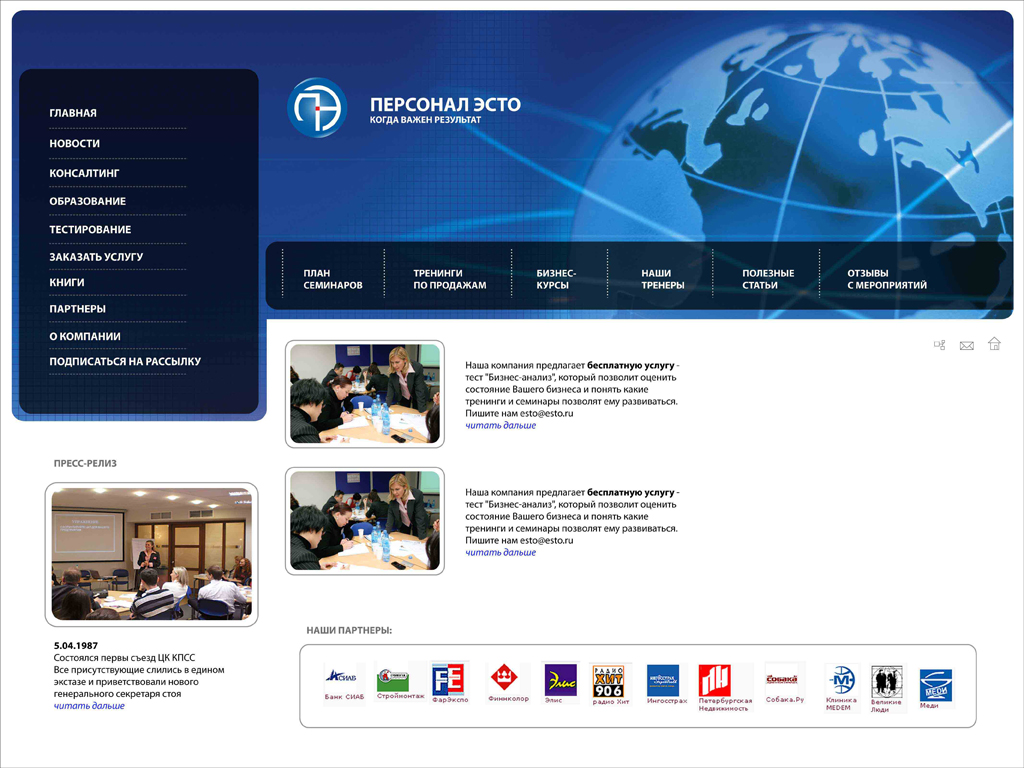
Task: Open Полезные статьи tab
Action: (768, 279)
